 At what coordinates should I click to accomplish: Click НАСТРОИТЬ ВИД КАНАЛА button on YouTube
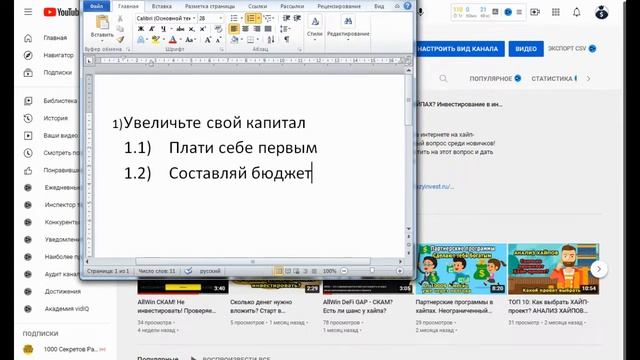460,49
